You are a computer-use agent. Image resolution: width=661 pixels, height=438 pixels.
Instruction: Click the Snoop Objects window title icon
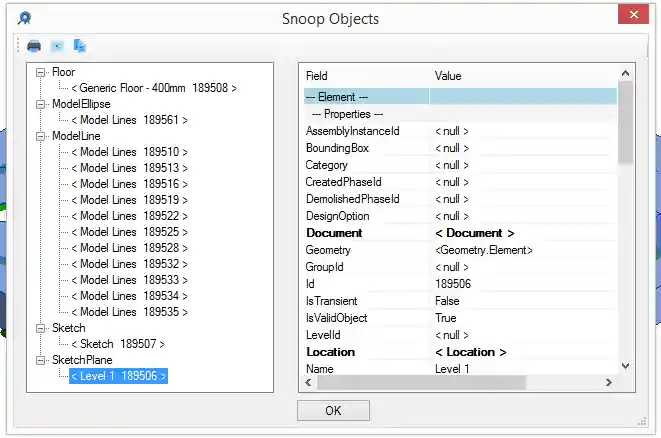pos(24,18)
